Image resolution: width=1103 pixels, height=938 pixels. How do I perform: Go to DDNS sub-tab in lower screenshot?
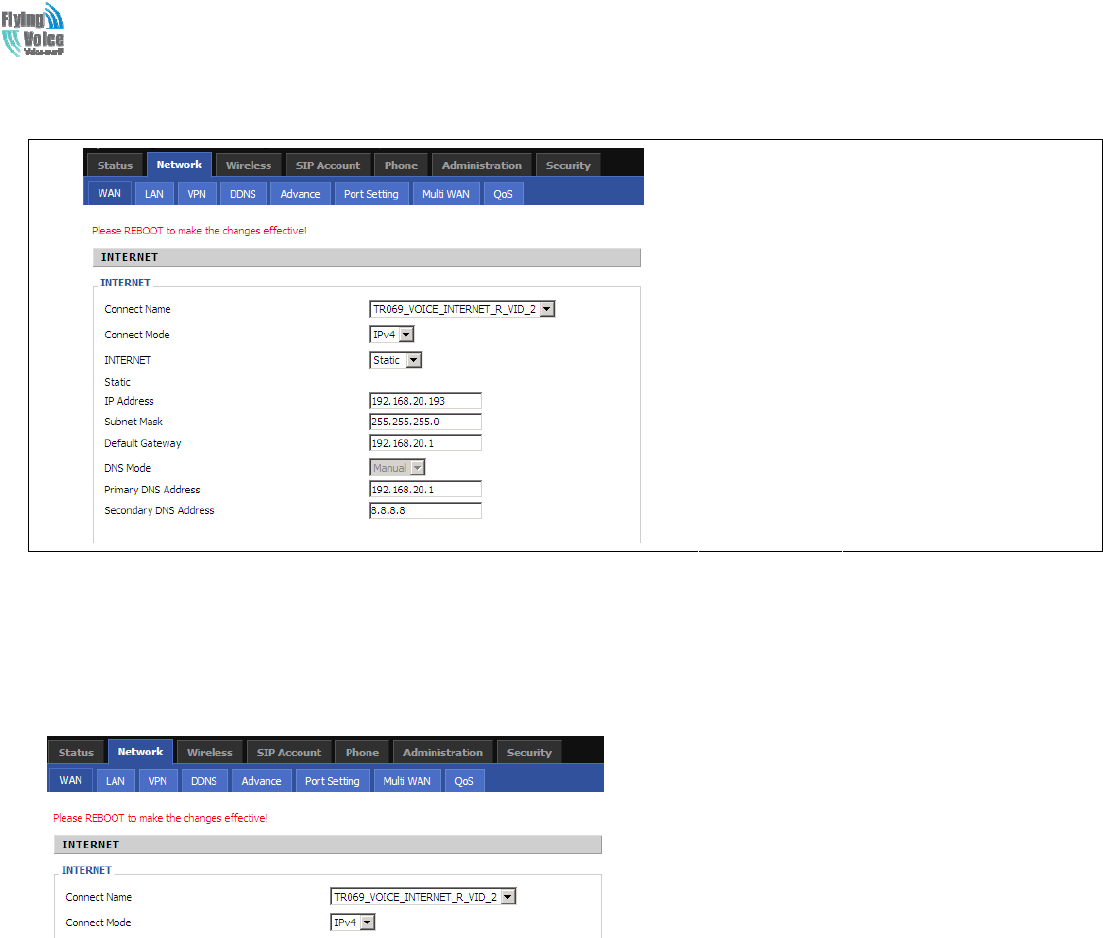click(x=204, y=780)
